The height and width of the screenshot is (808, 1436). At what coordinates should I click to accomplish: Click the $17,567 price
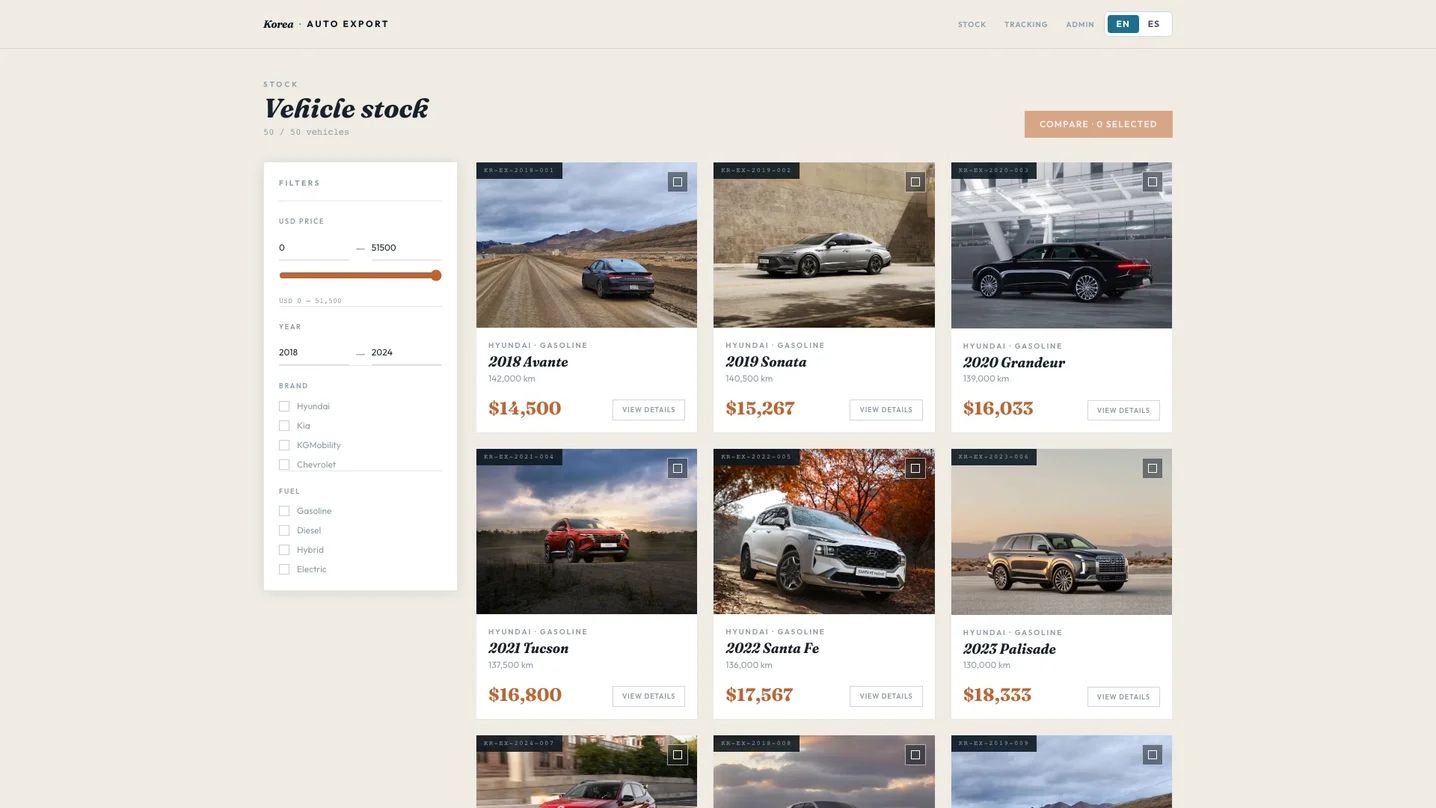pos(759,695)
